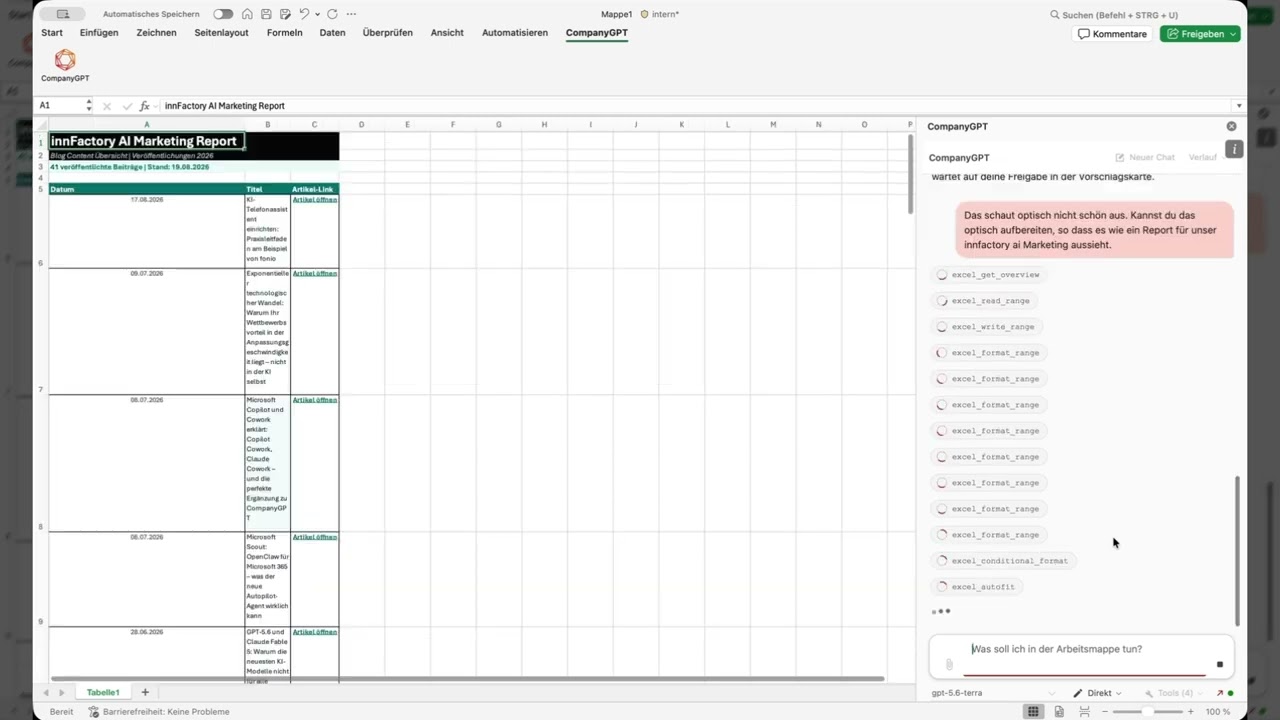Switch to the Überprüfen tab
This screenshot has height=720, width=1280.
pos(388,33)
